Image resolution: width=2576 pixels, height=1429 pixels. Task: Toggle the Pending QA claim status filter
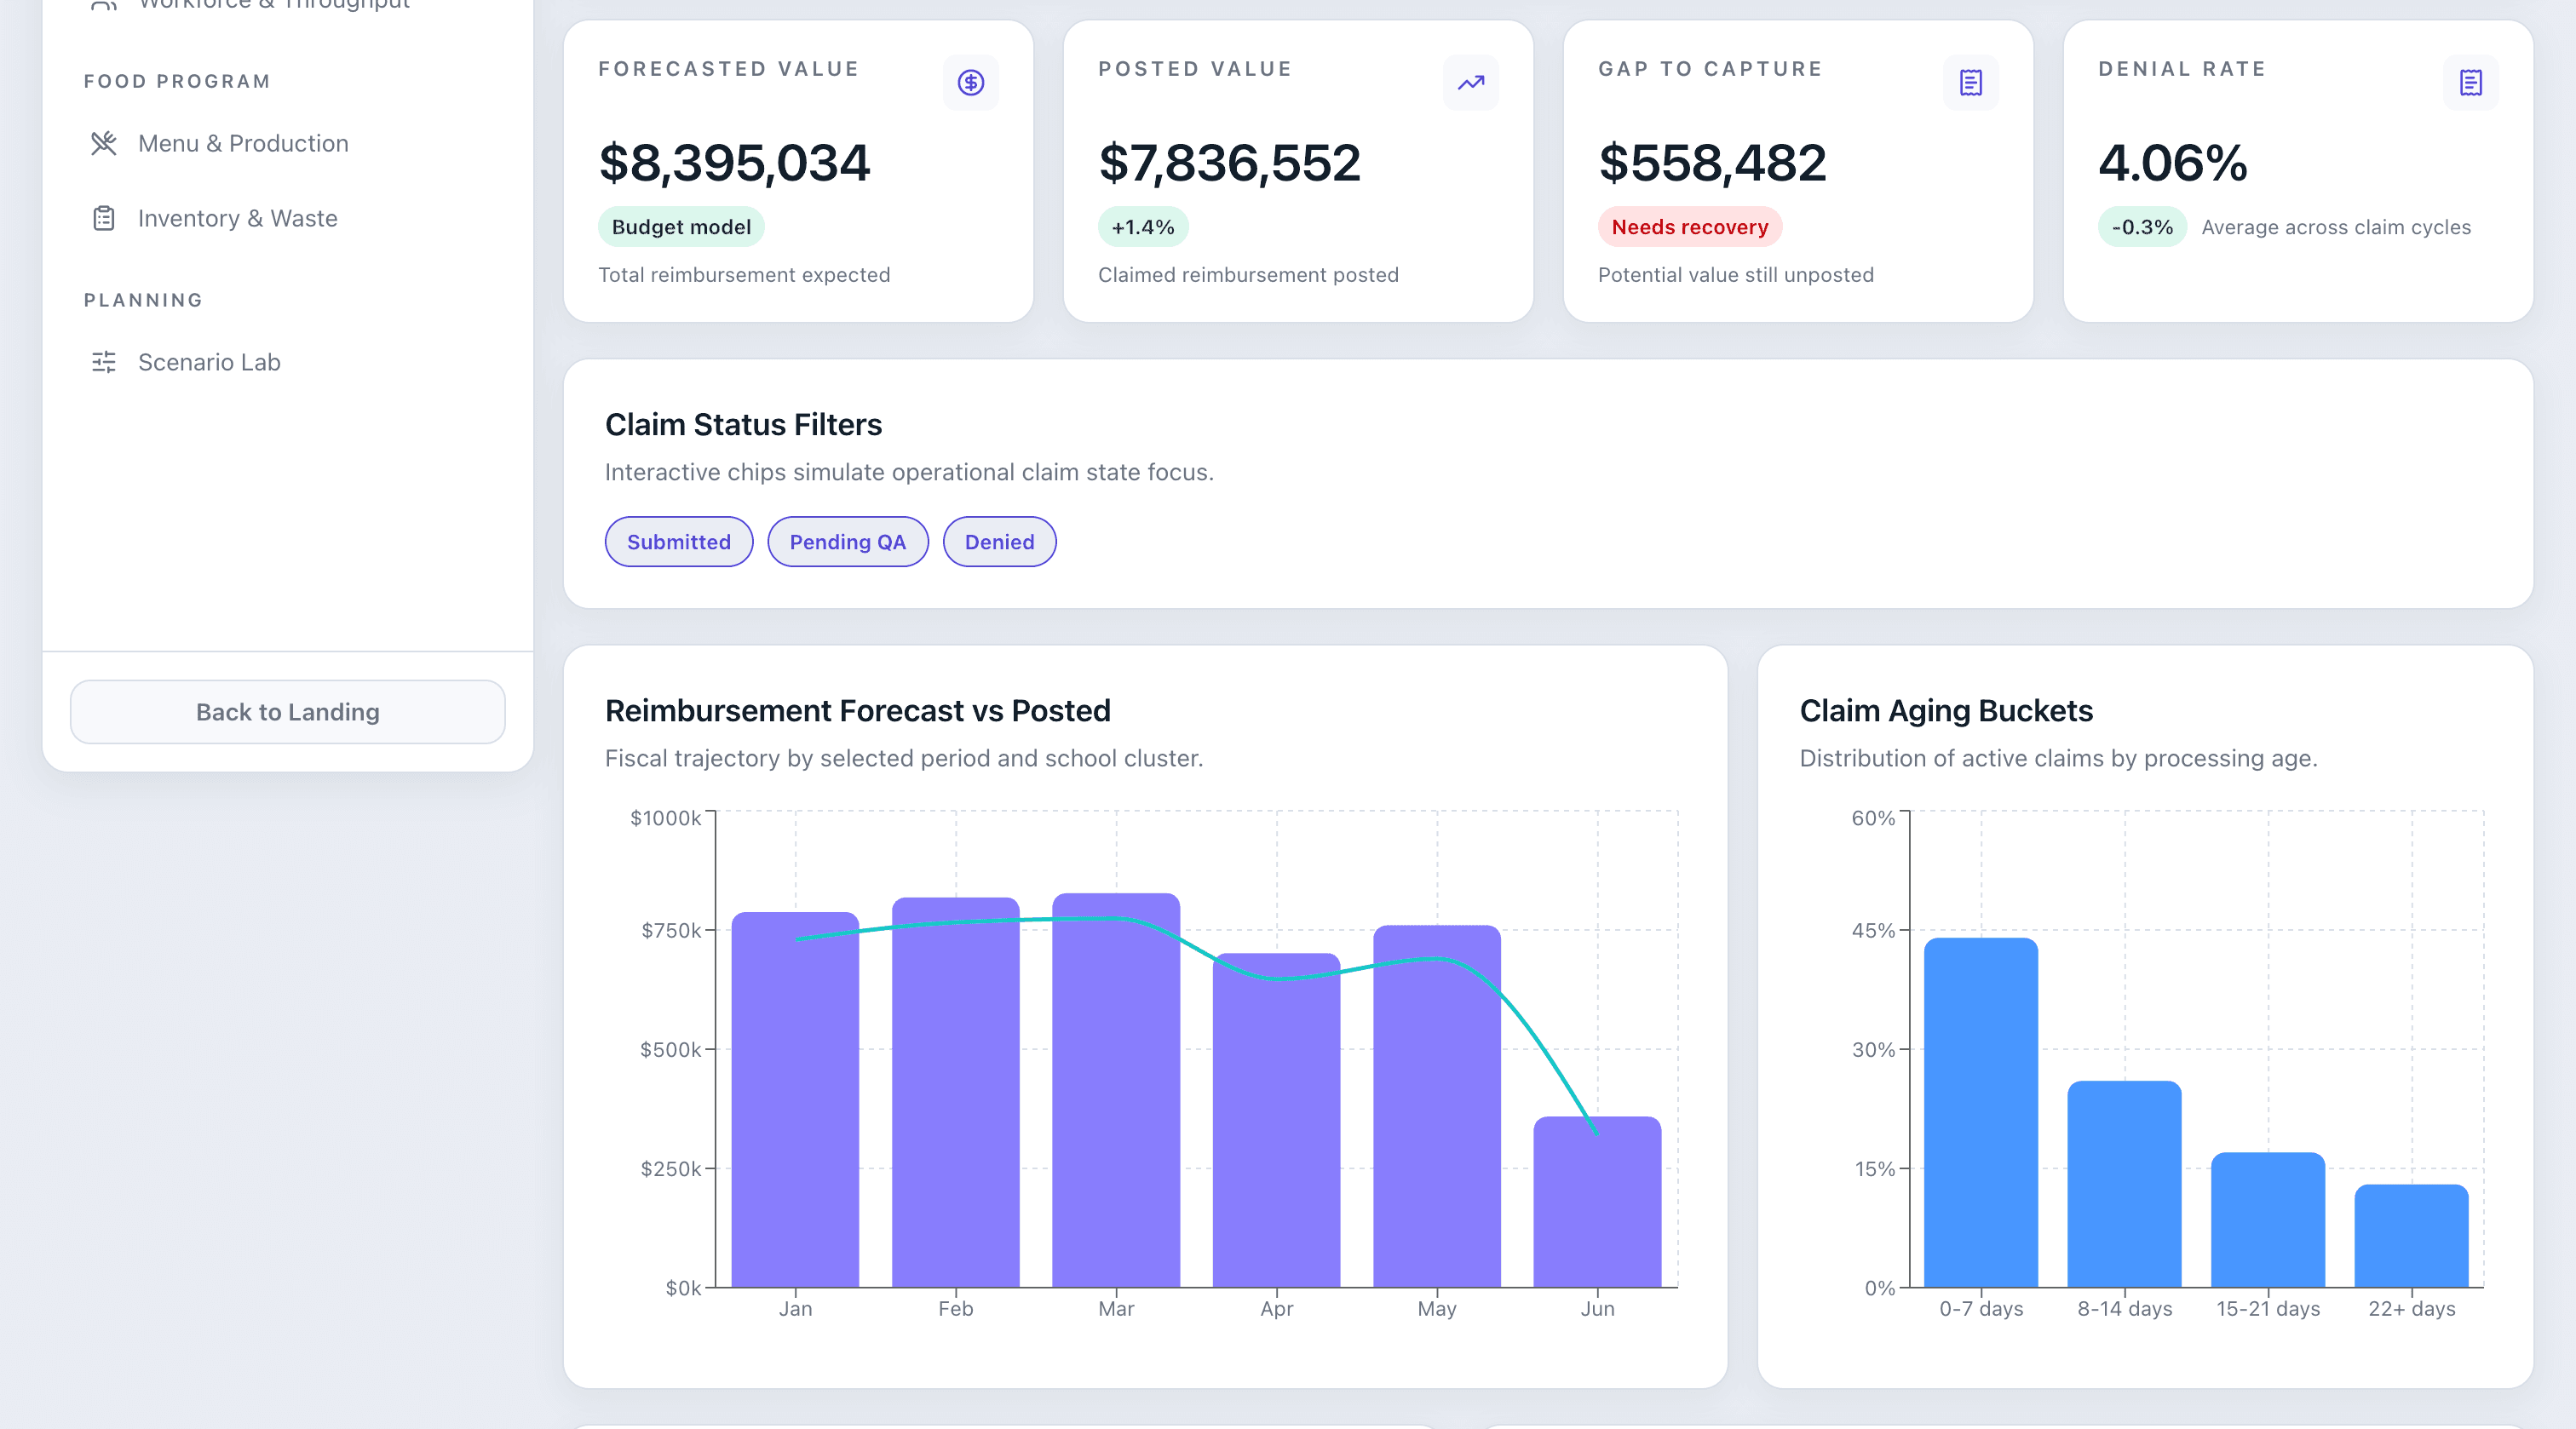point(847,541)
